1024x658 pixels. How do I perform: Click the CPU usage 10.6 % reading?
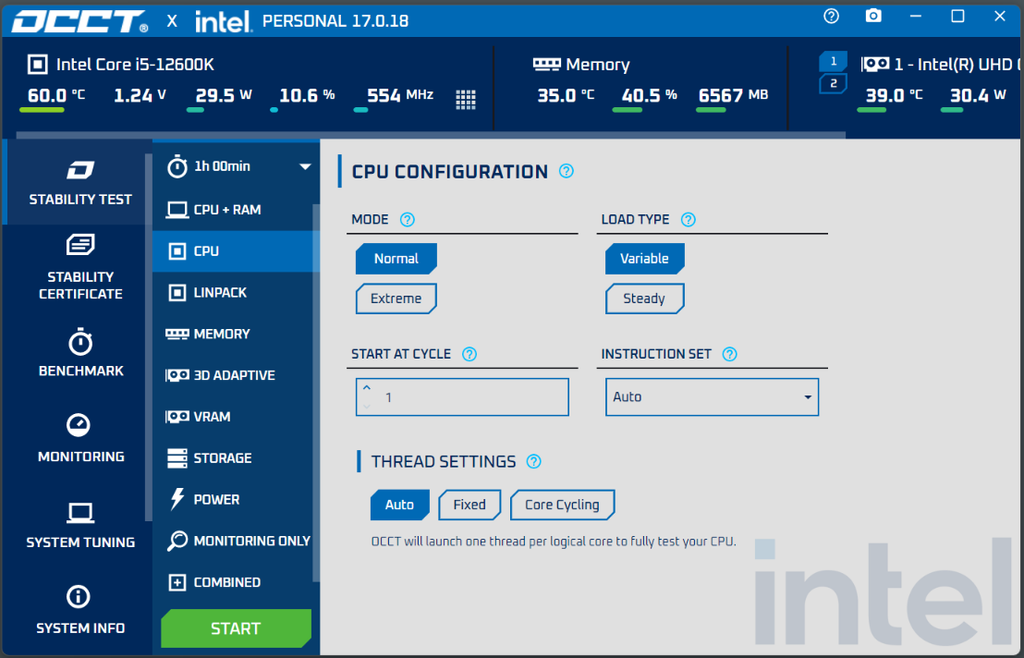pos(307,96)
